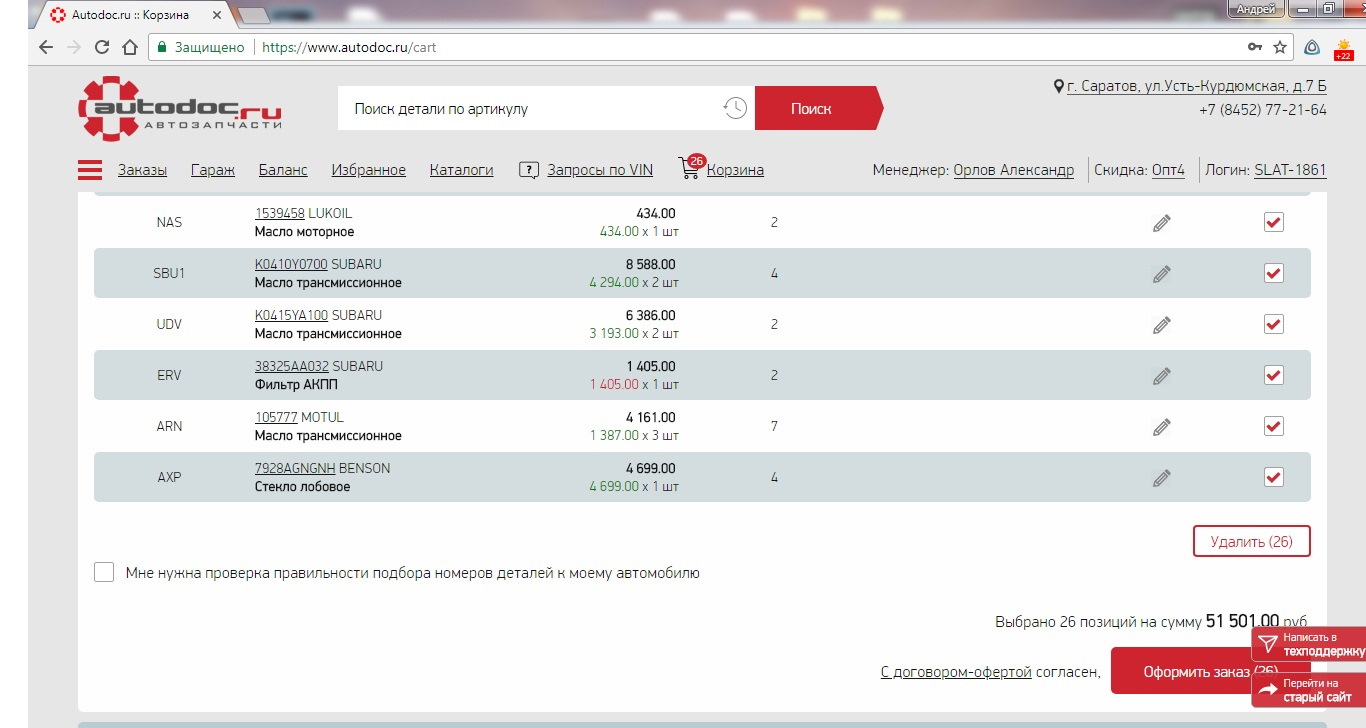Enable the part number verification checkbox
Image resolution: width=1366 pixels, height=728 pixels.
click(104, 572)
